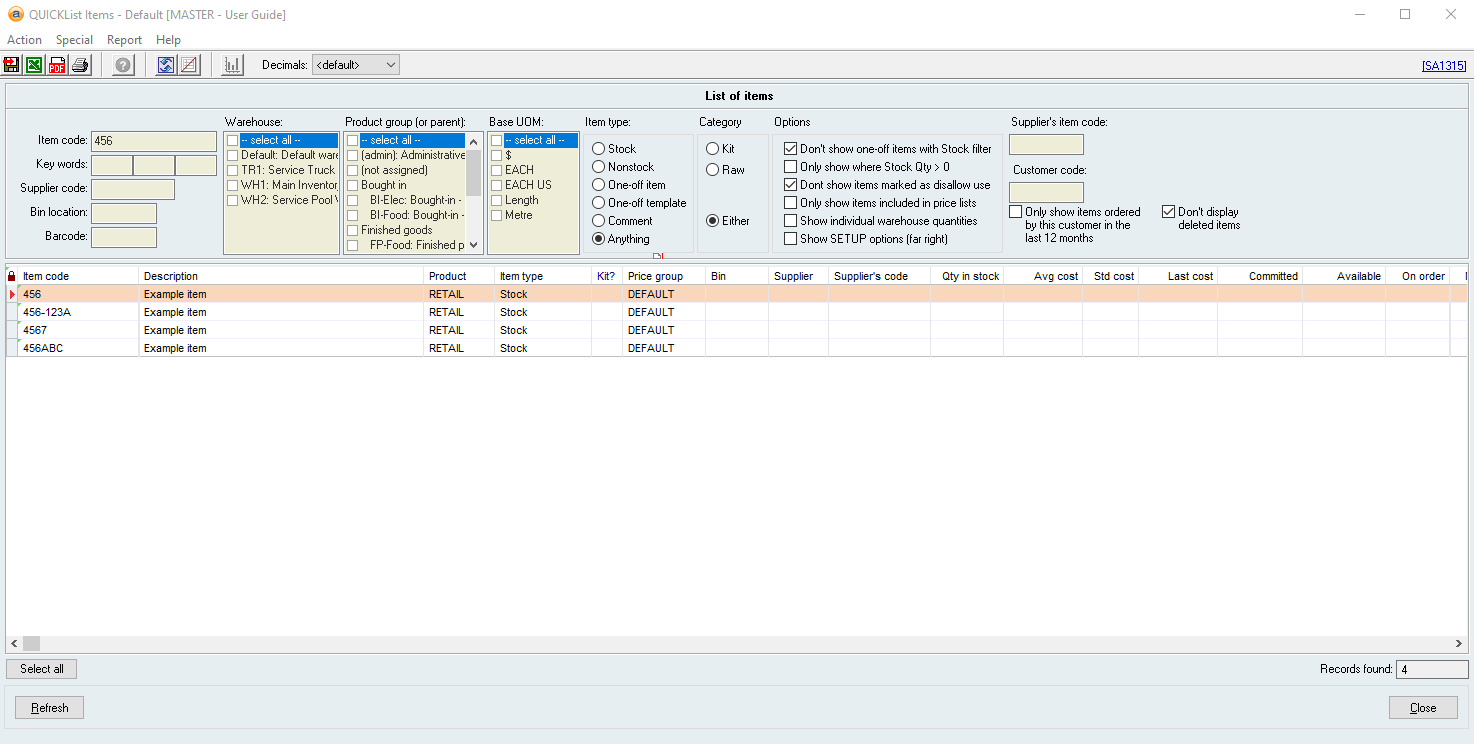Open the Special menu
Screen dimensions: 1474x744
tap(74, 40)
